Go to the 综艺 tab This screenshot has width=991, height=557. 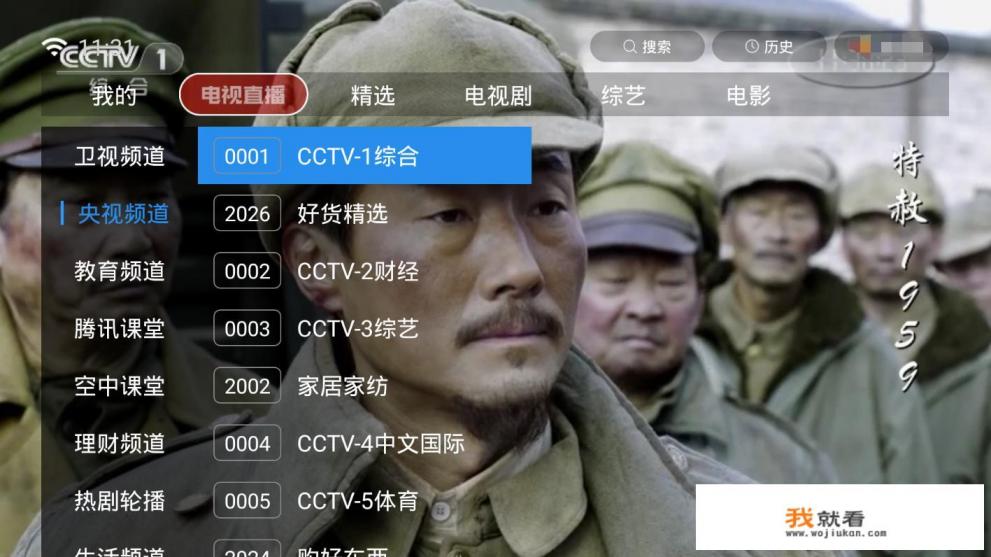[623, 95]
